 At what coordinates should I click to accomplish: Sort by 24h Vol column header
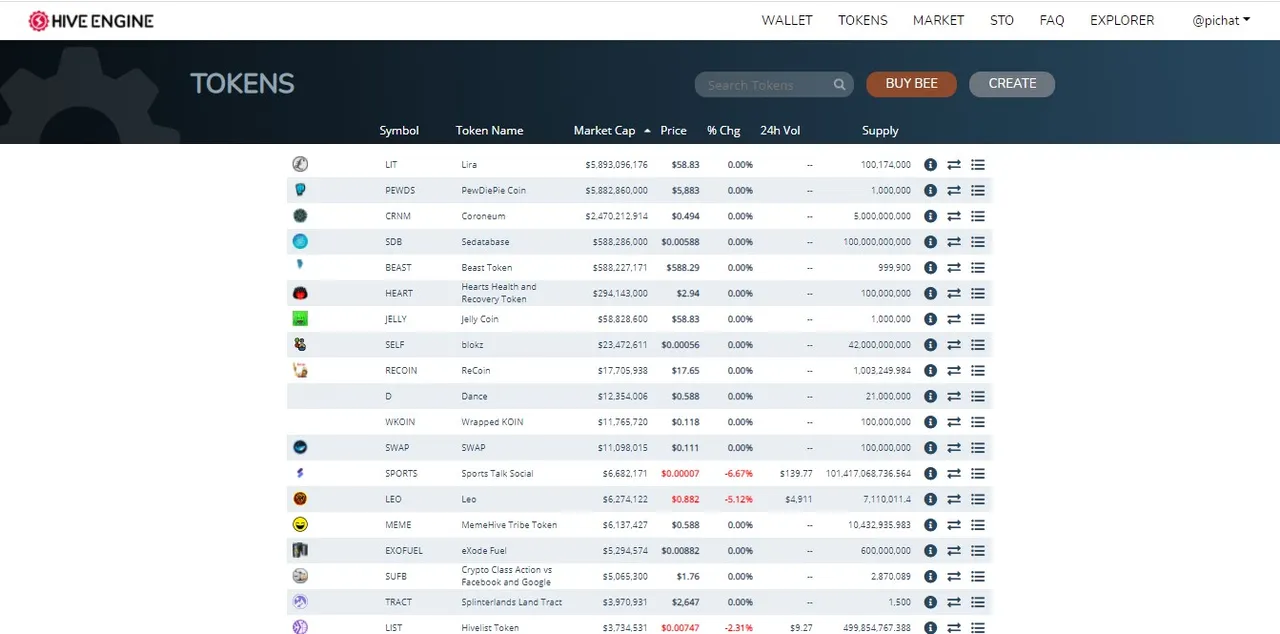click(780, 131)
